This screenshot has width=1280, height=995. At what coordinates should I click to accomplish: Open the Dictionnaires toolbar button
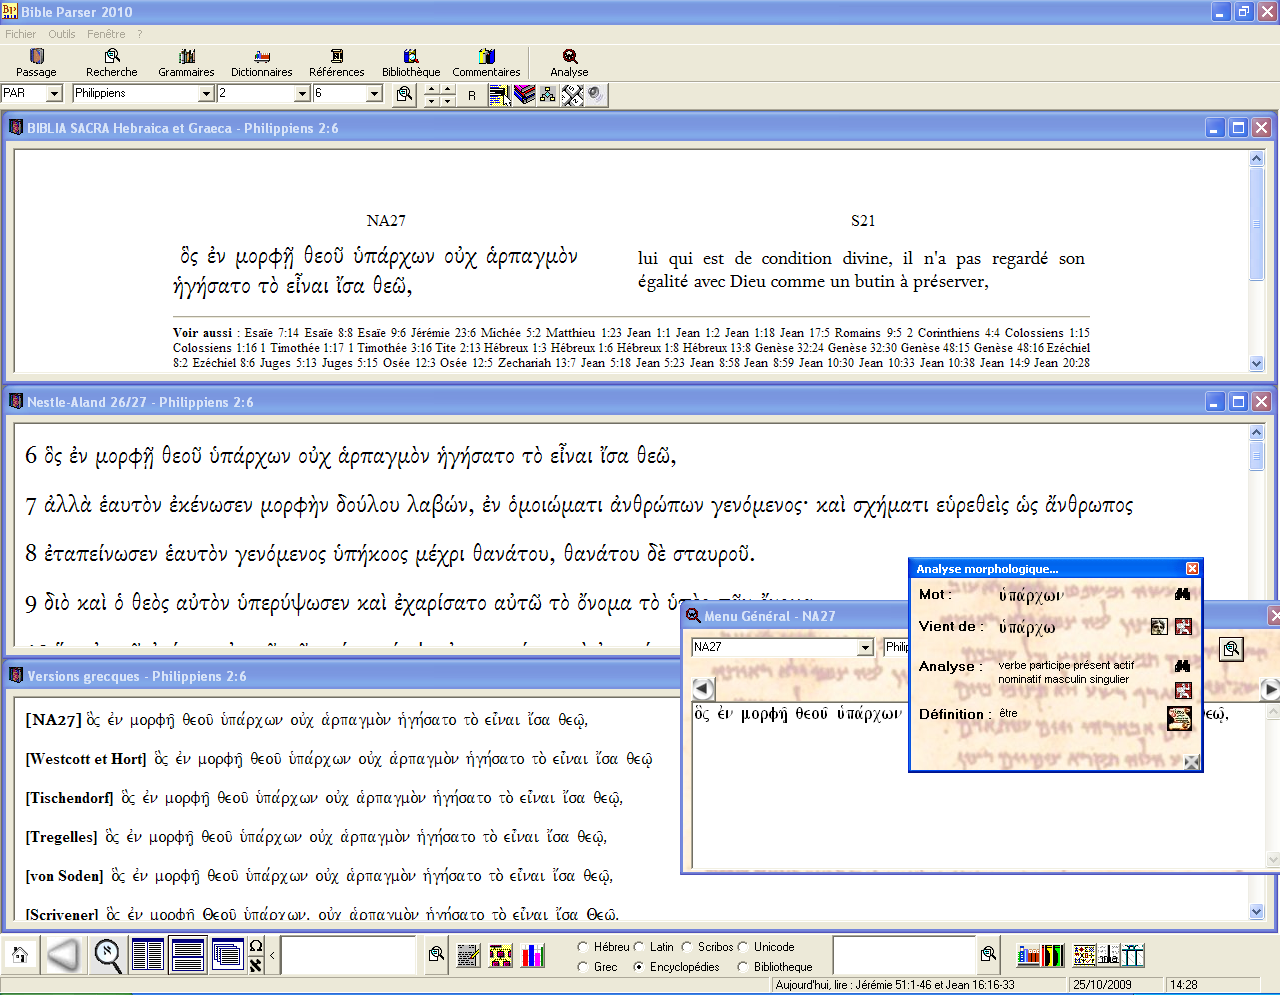(262, 63)
